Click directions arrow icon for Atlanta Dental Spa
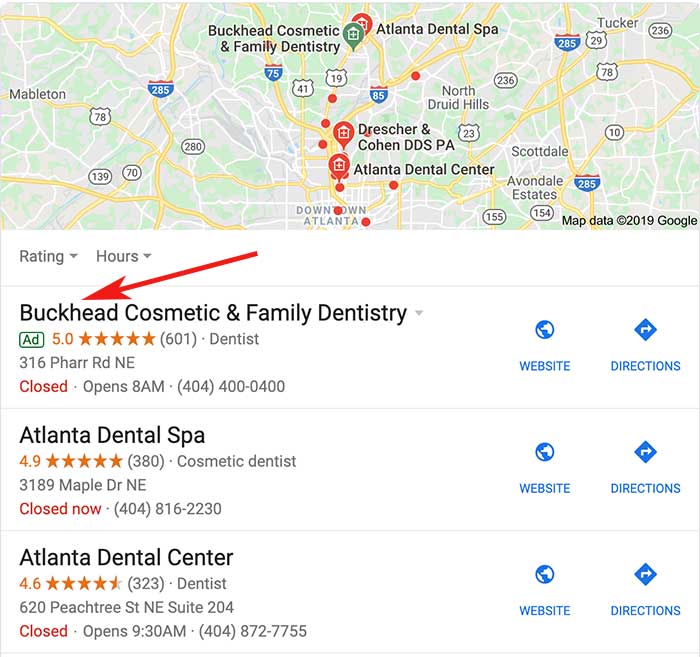Screen dimensions: 700x657 pos(645,452)
